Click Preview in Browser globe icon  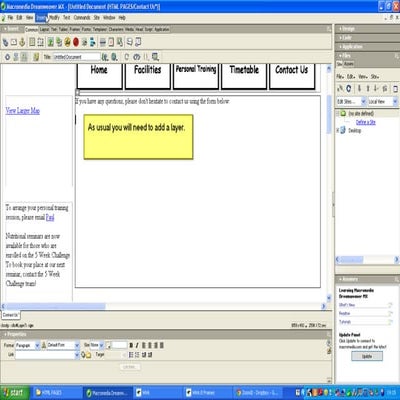coord(114,57)
